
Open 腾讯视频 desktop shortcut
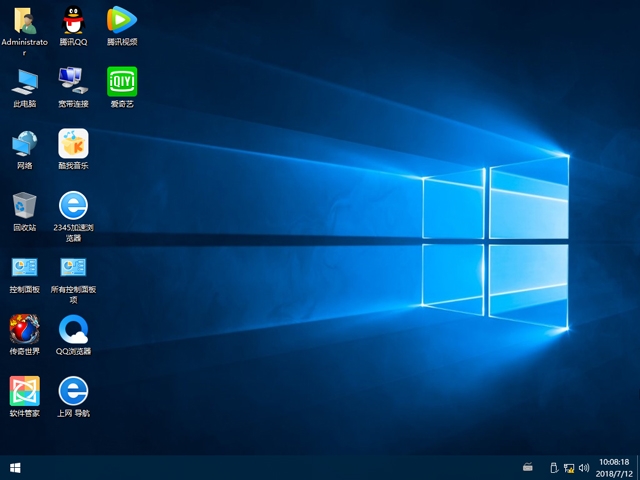122,20
